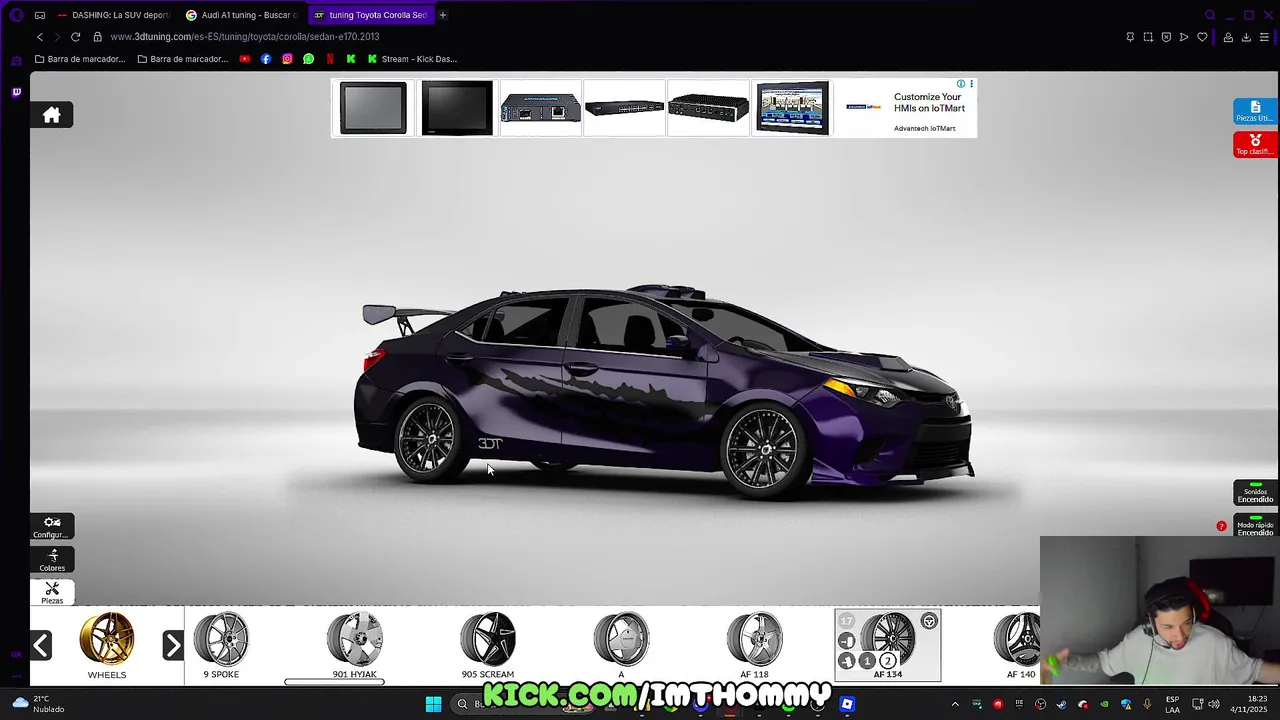Image resolution: width=1280 pixels, height=720 pixels.
Task: Toggle Sonidos Encendido switch
Action: [x=1255, y=492]
